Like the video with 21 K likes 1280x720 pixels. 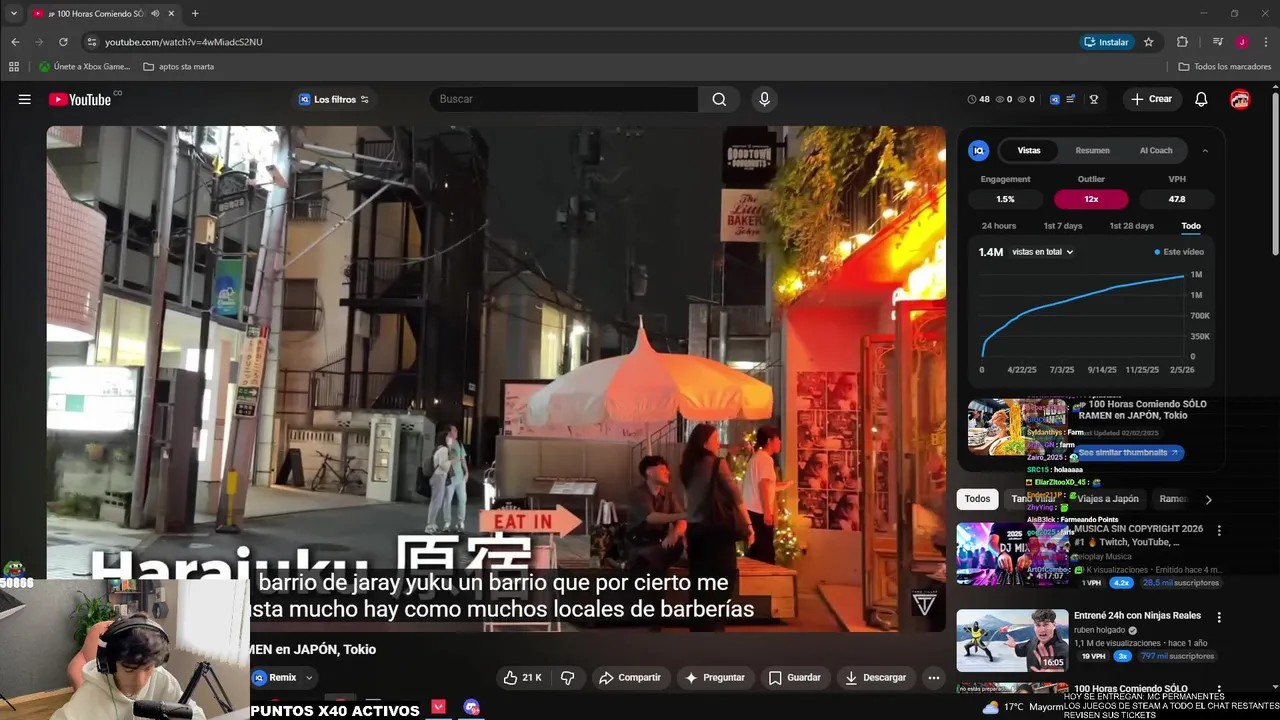coord(522,677)
